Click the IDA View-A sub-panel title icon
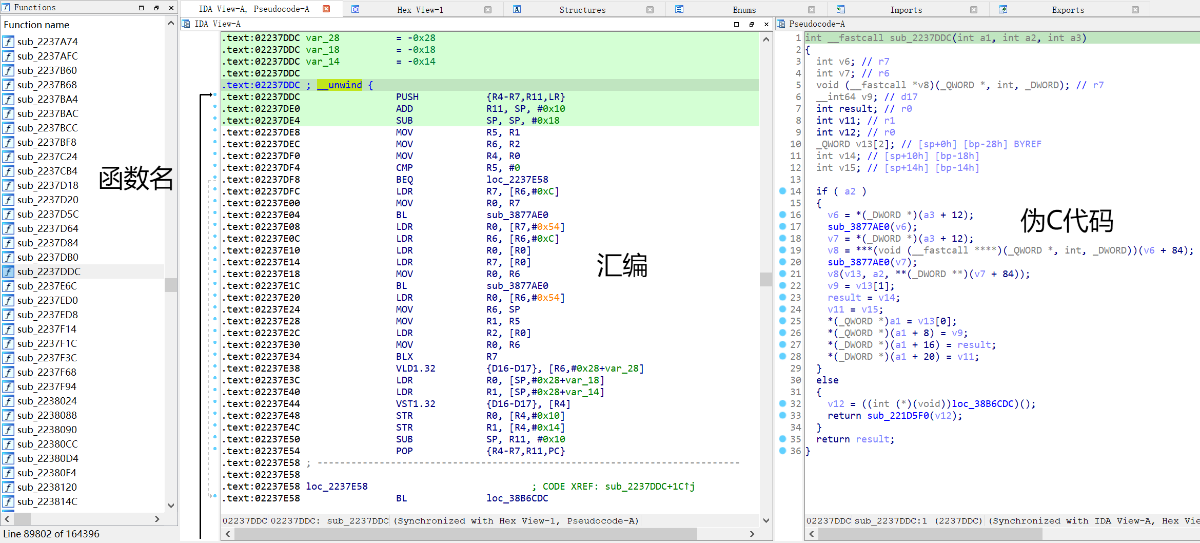 point(185,23)
